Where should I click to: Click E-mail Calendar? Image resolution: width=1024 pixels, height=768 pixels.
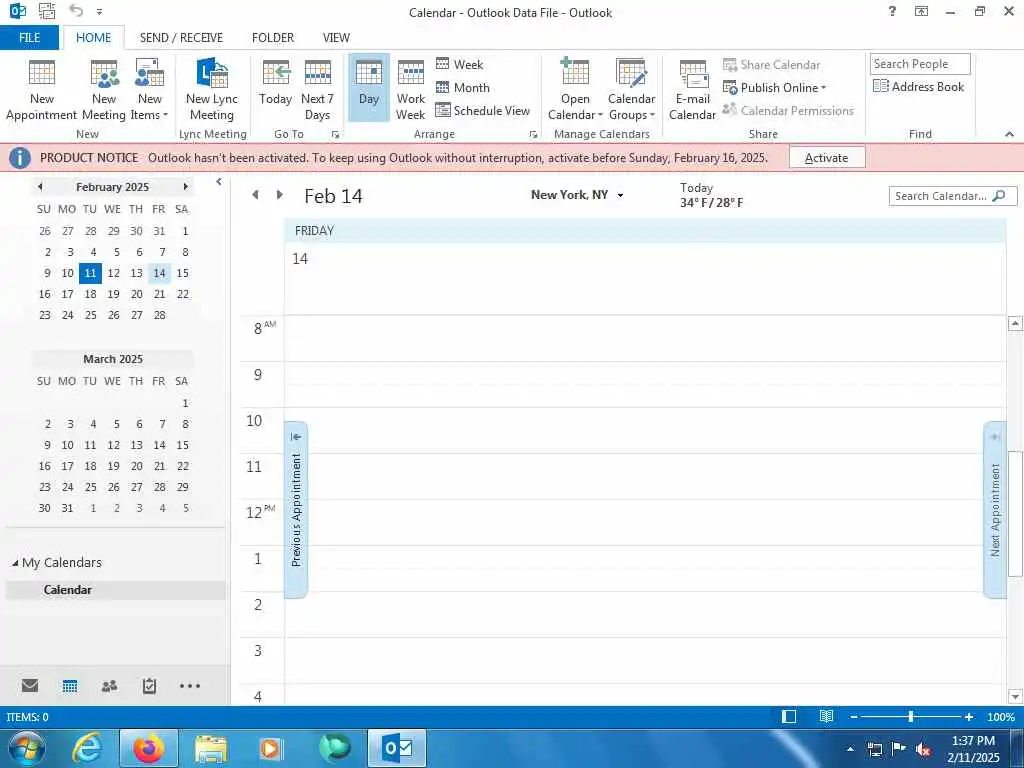(692, 89)
